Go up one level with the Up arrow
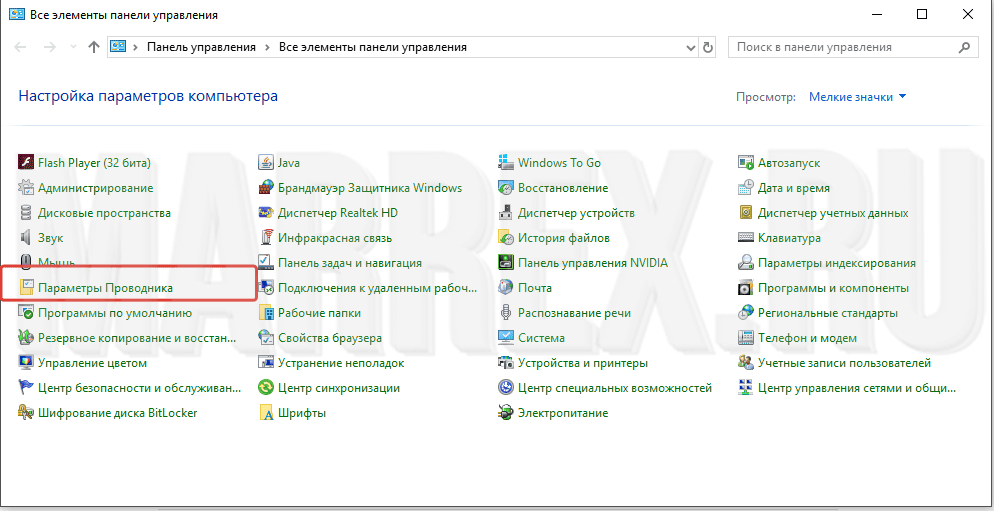 pos(94,47)
